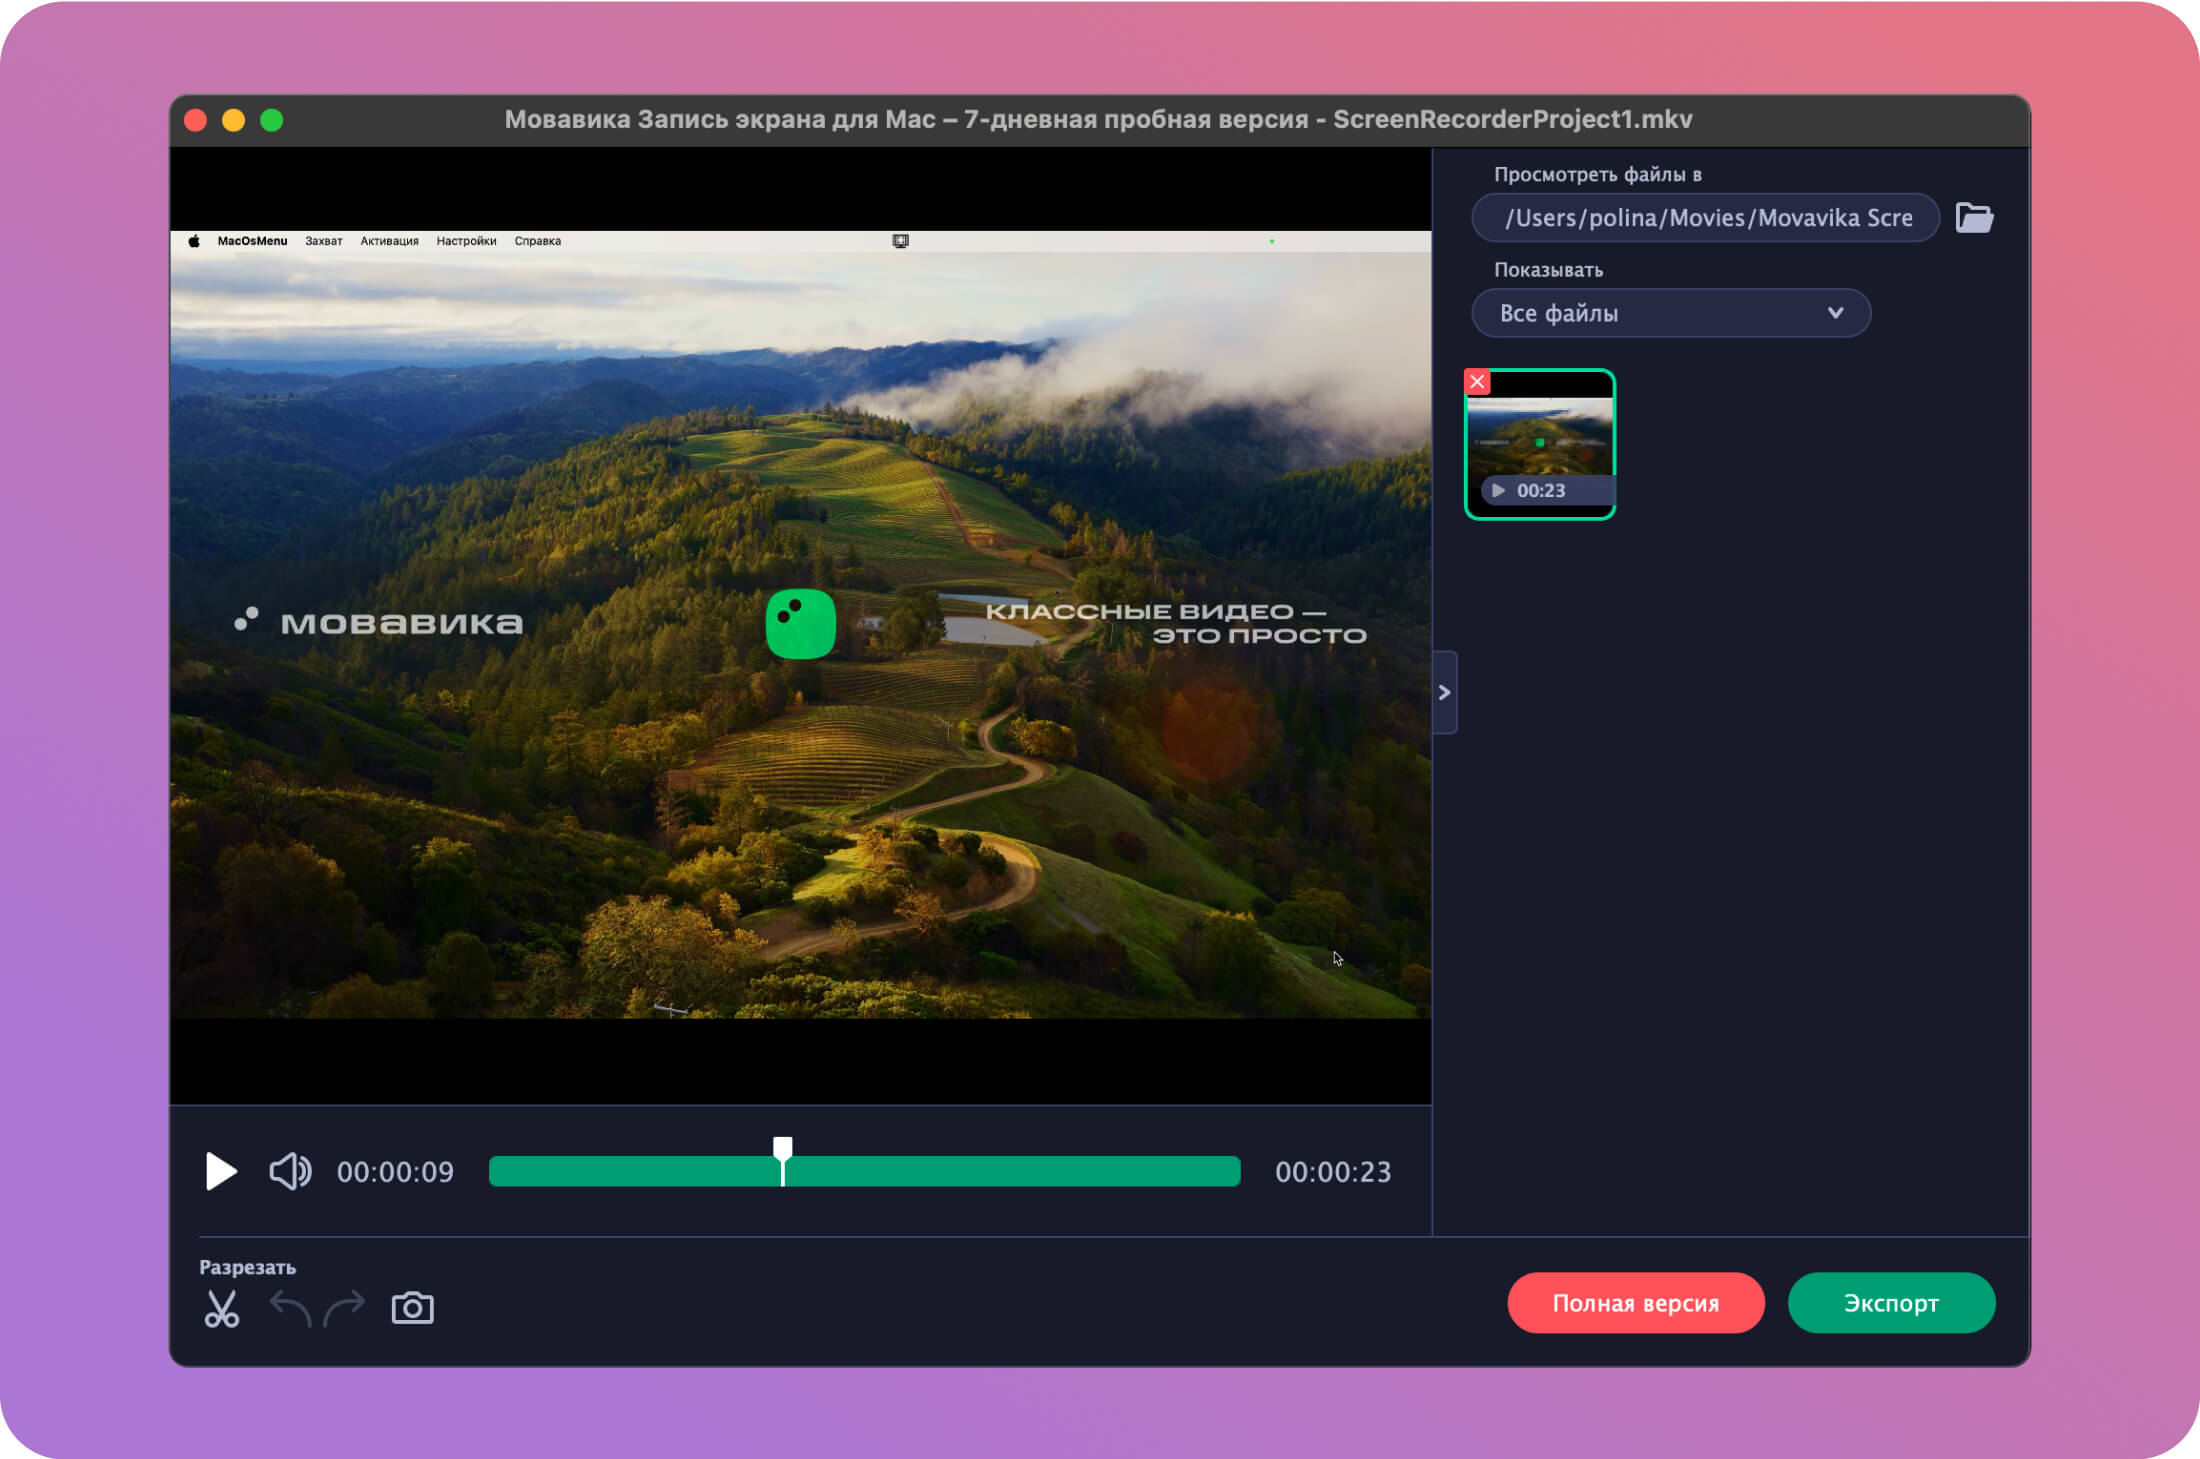Click the total duration 00:00:23
Screen dimensions: 2200x1459
point(1333,1172)
